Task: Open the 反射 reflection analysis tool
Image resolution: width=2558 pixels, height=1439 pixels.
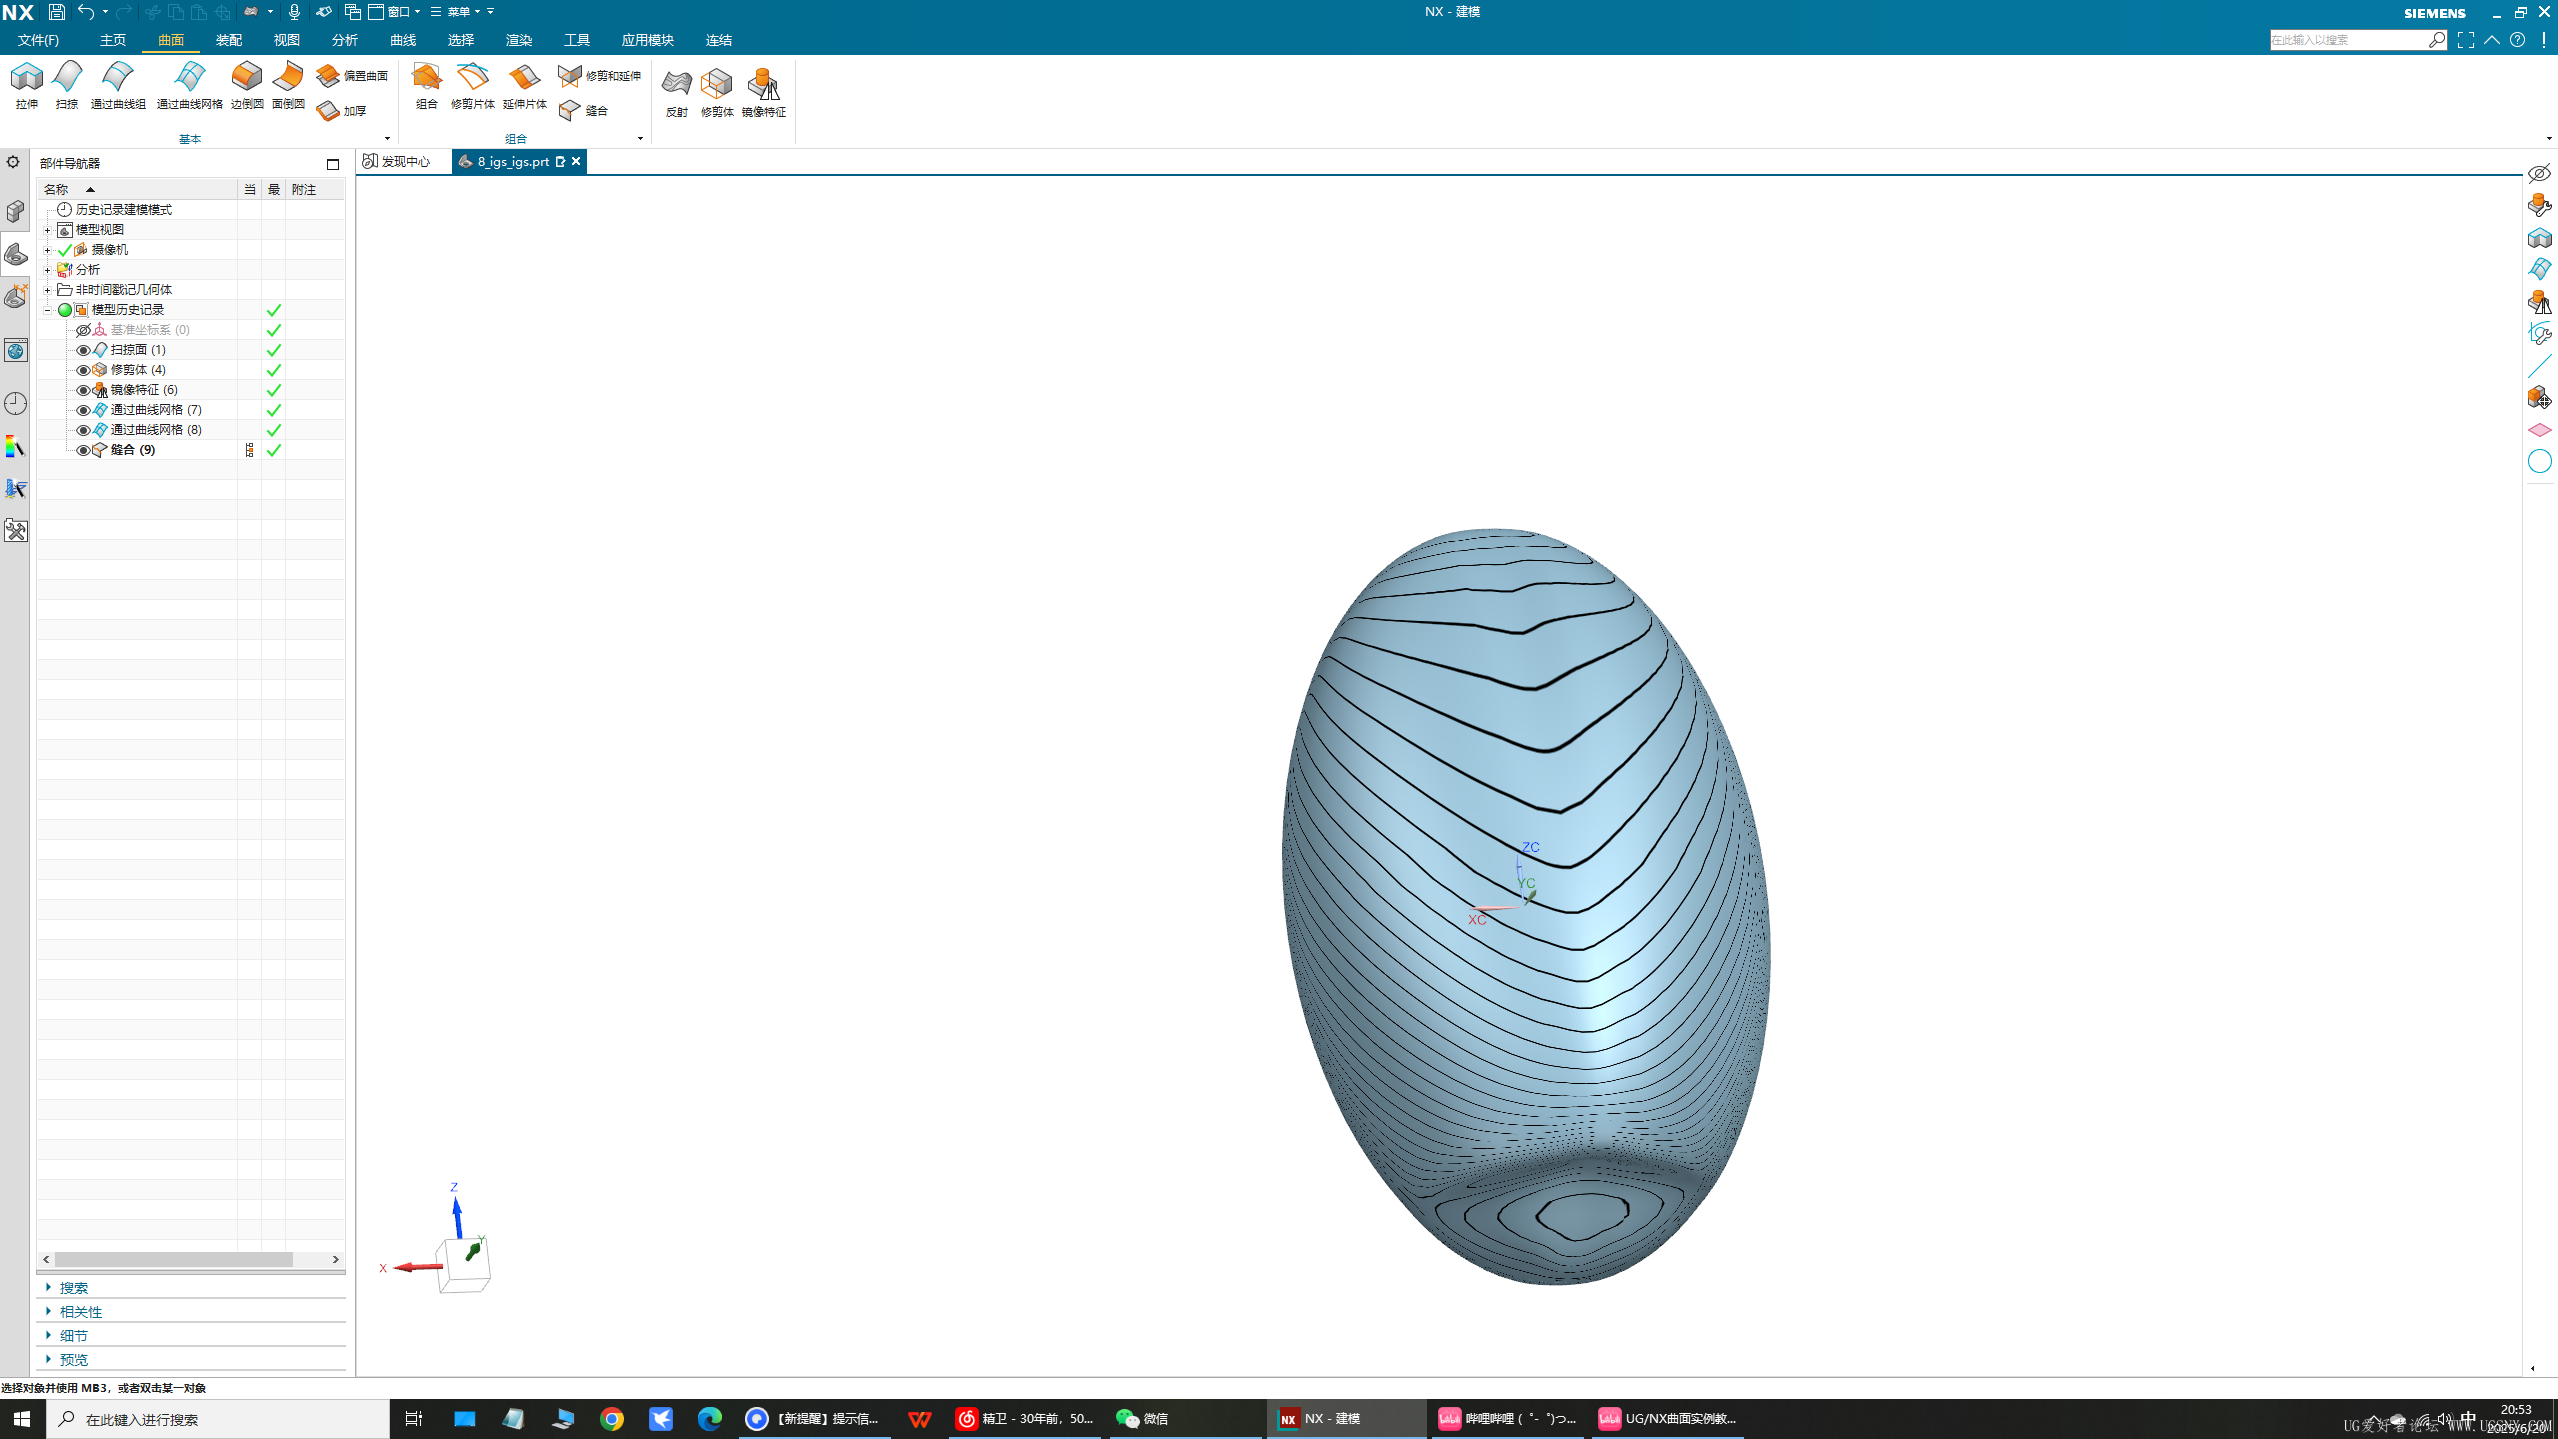Action: coord(677,93)
